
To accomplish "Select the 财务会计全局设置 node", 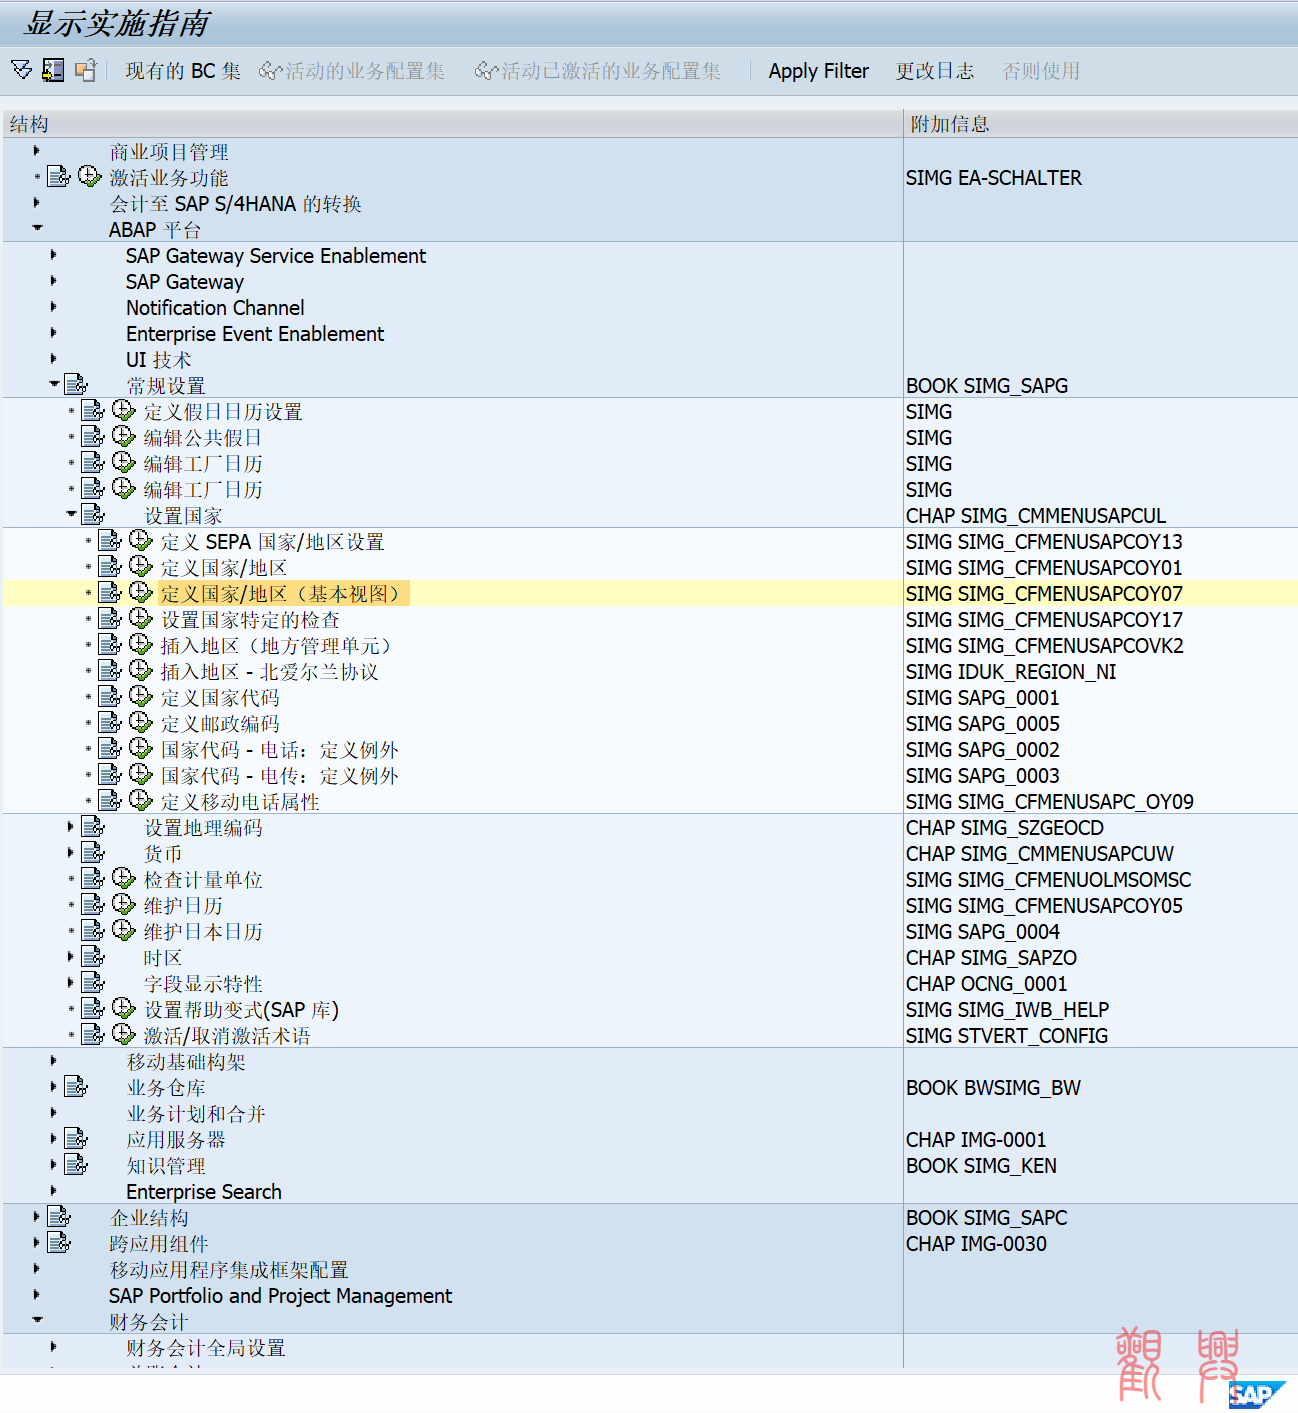I will (x=206, y=1348).
